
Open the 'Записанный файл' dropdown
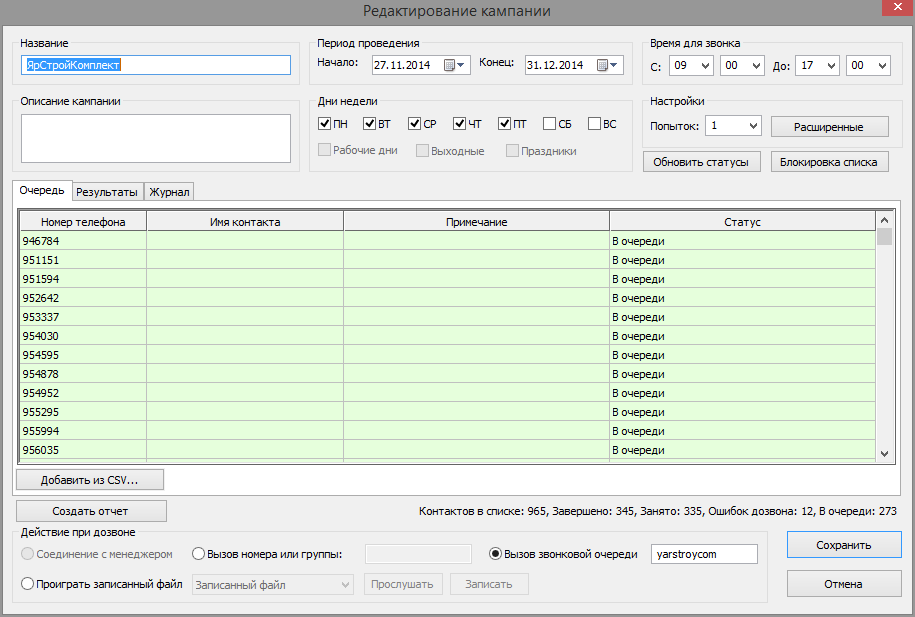(x=273, y=584)
